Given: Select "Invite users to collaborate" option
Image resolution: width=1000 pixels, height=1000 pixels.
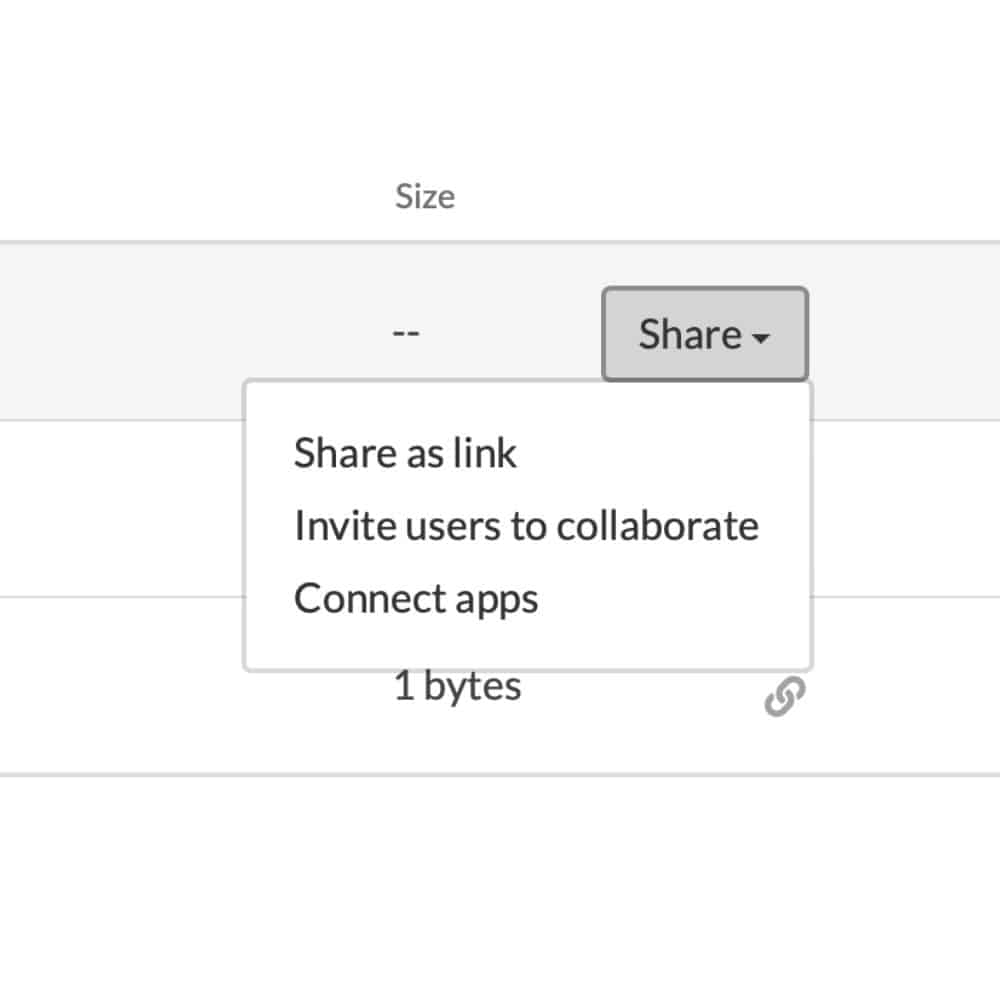Looking at the screenshot, I should (527, 526).
